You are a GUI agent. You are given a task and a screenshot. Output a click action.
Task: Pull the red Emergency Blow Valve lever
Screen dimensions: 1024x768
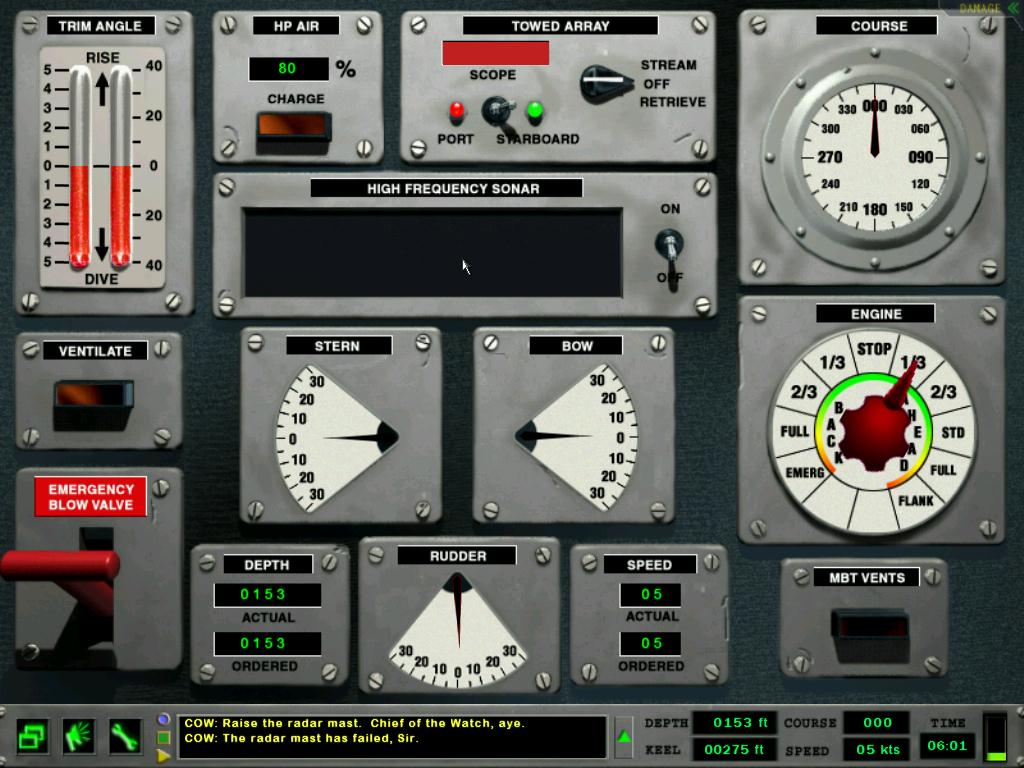tap(60, 566)
